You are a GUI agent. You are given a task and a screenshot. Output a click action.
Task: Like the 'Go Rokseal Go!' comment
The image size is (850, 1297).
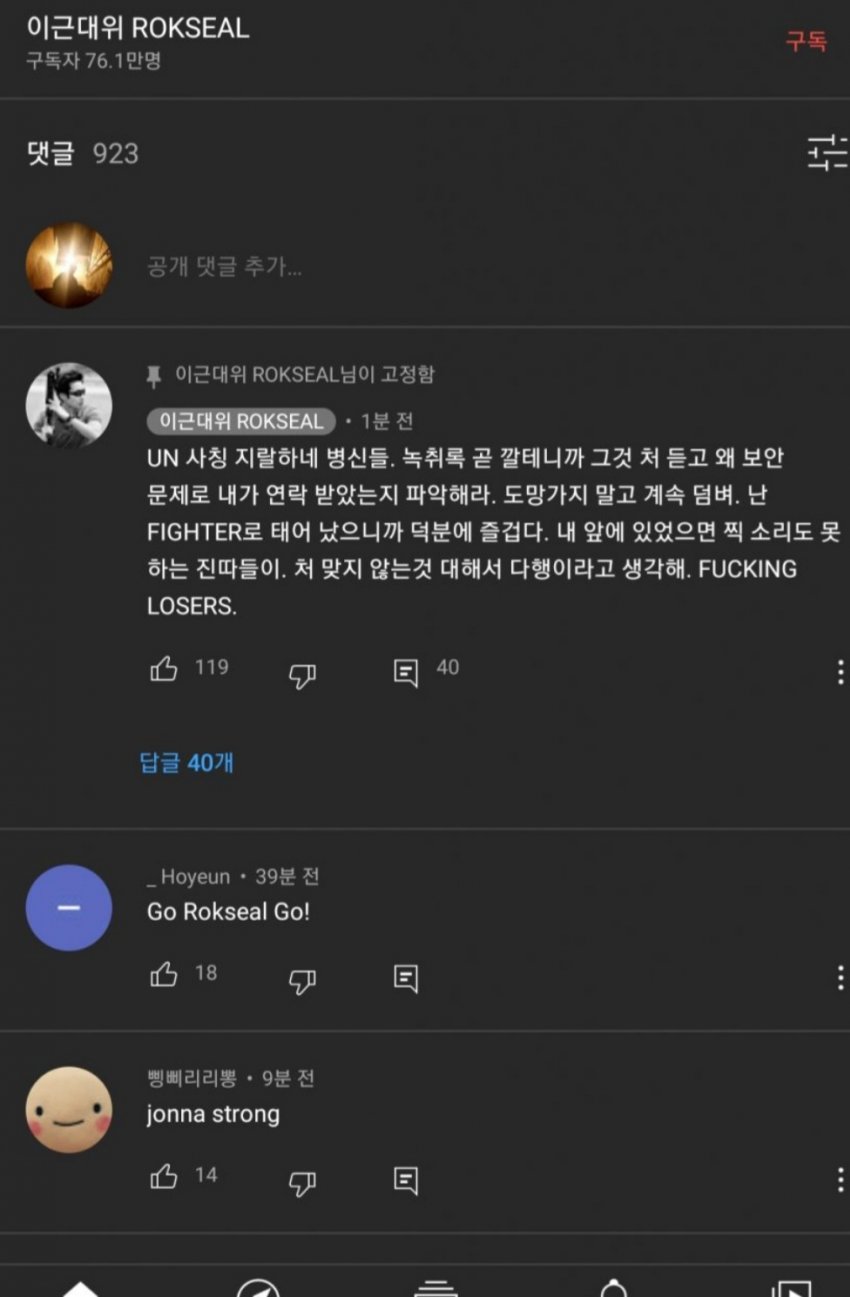pos(164,974)
